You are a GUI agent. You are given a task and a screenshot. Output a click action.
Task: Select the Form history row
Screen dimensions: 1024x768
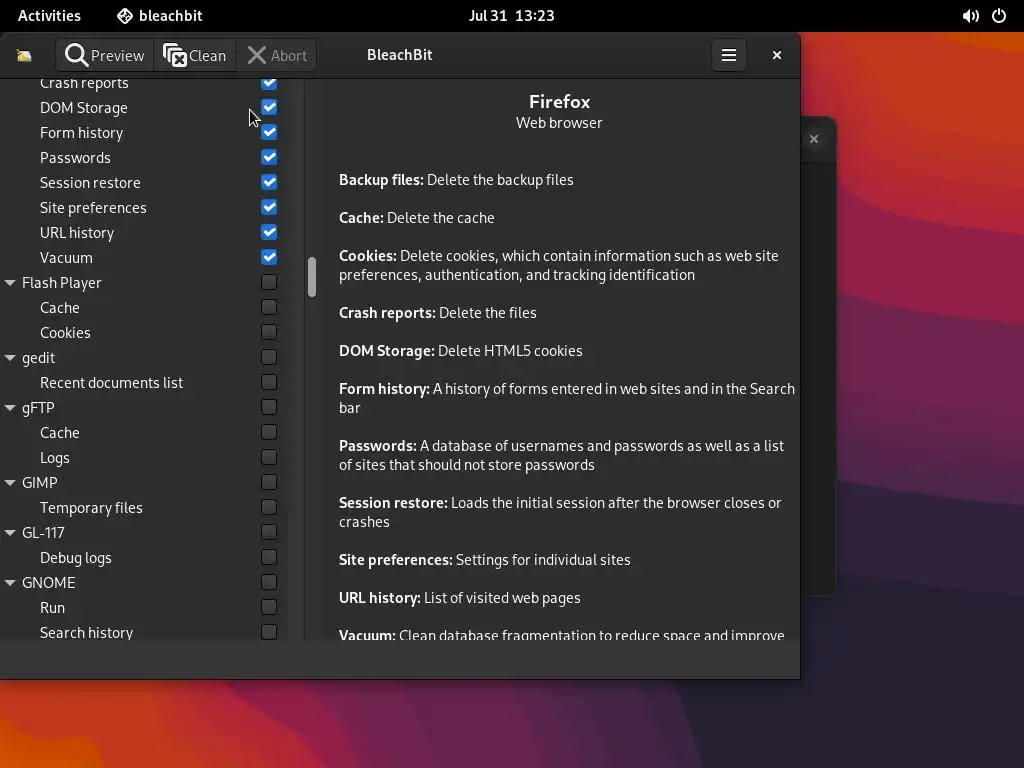pyautogui.click(x=144, y=133)
